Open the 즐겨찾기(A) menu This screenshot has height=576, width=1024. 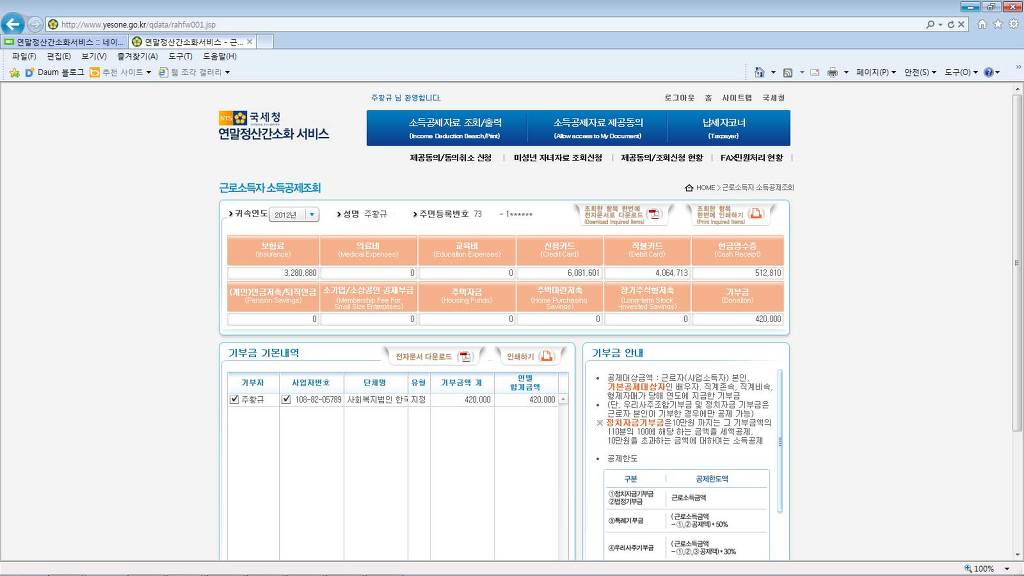coord(136,57)
